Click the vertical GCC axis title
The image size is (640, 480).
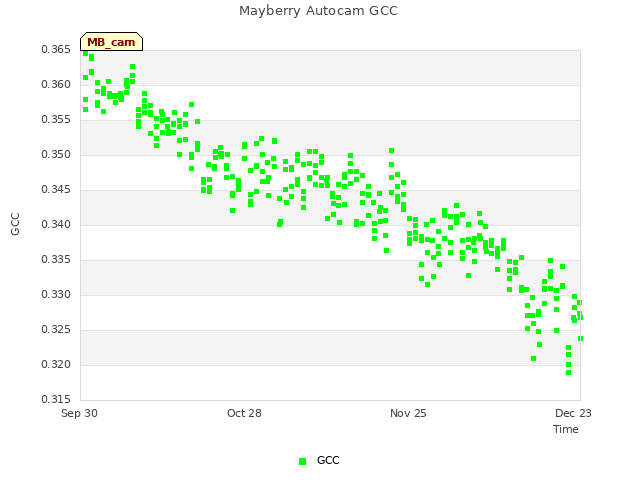click(15, 224)
